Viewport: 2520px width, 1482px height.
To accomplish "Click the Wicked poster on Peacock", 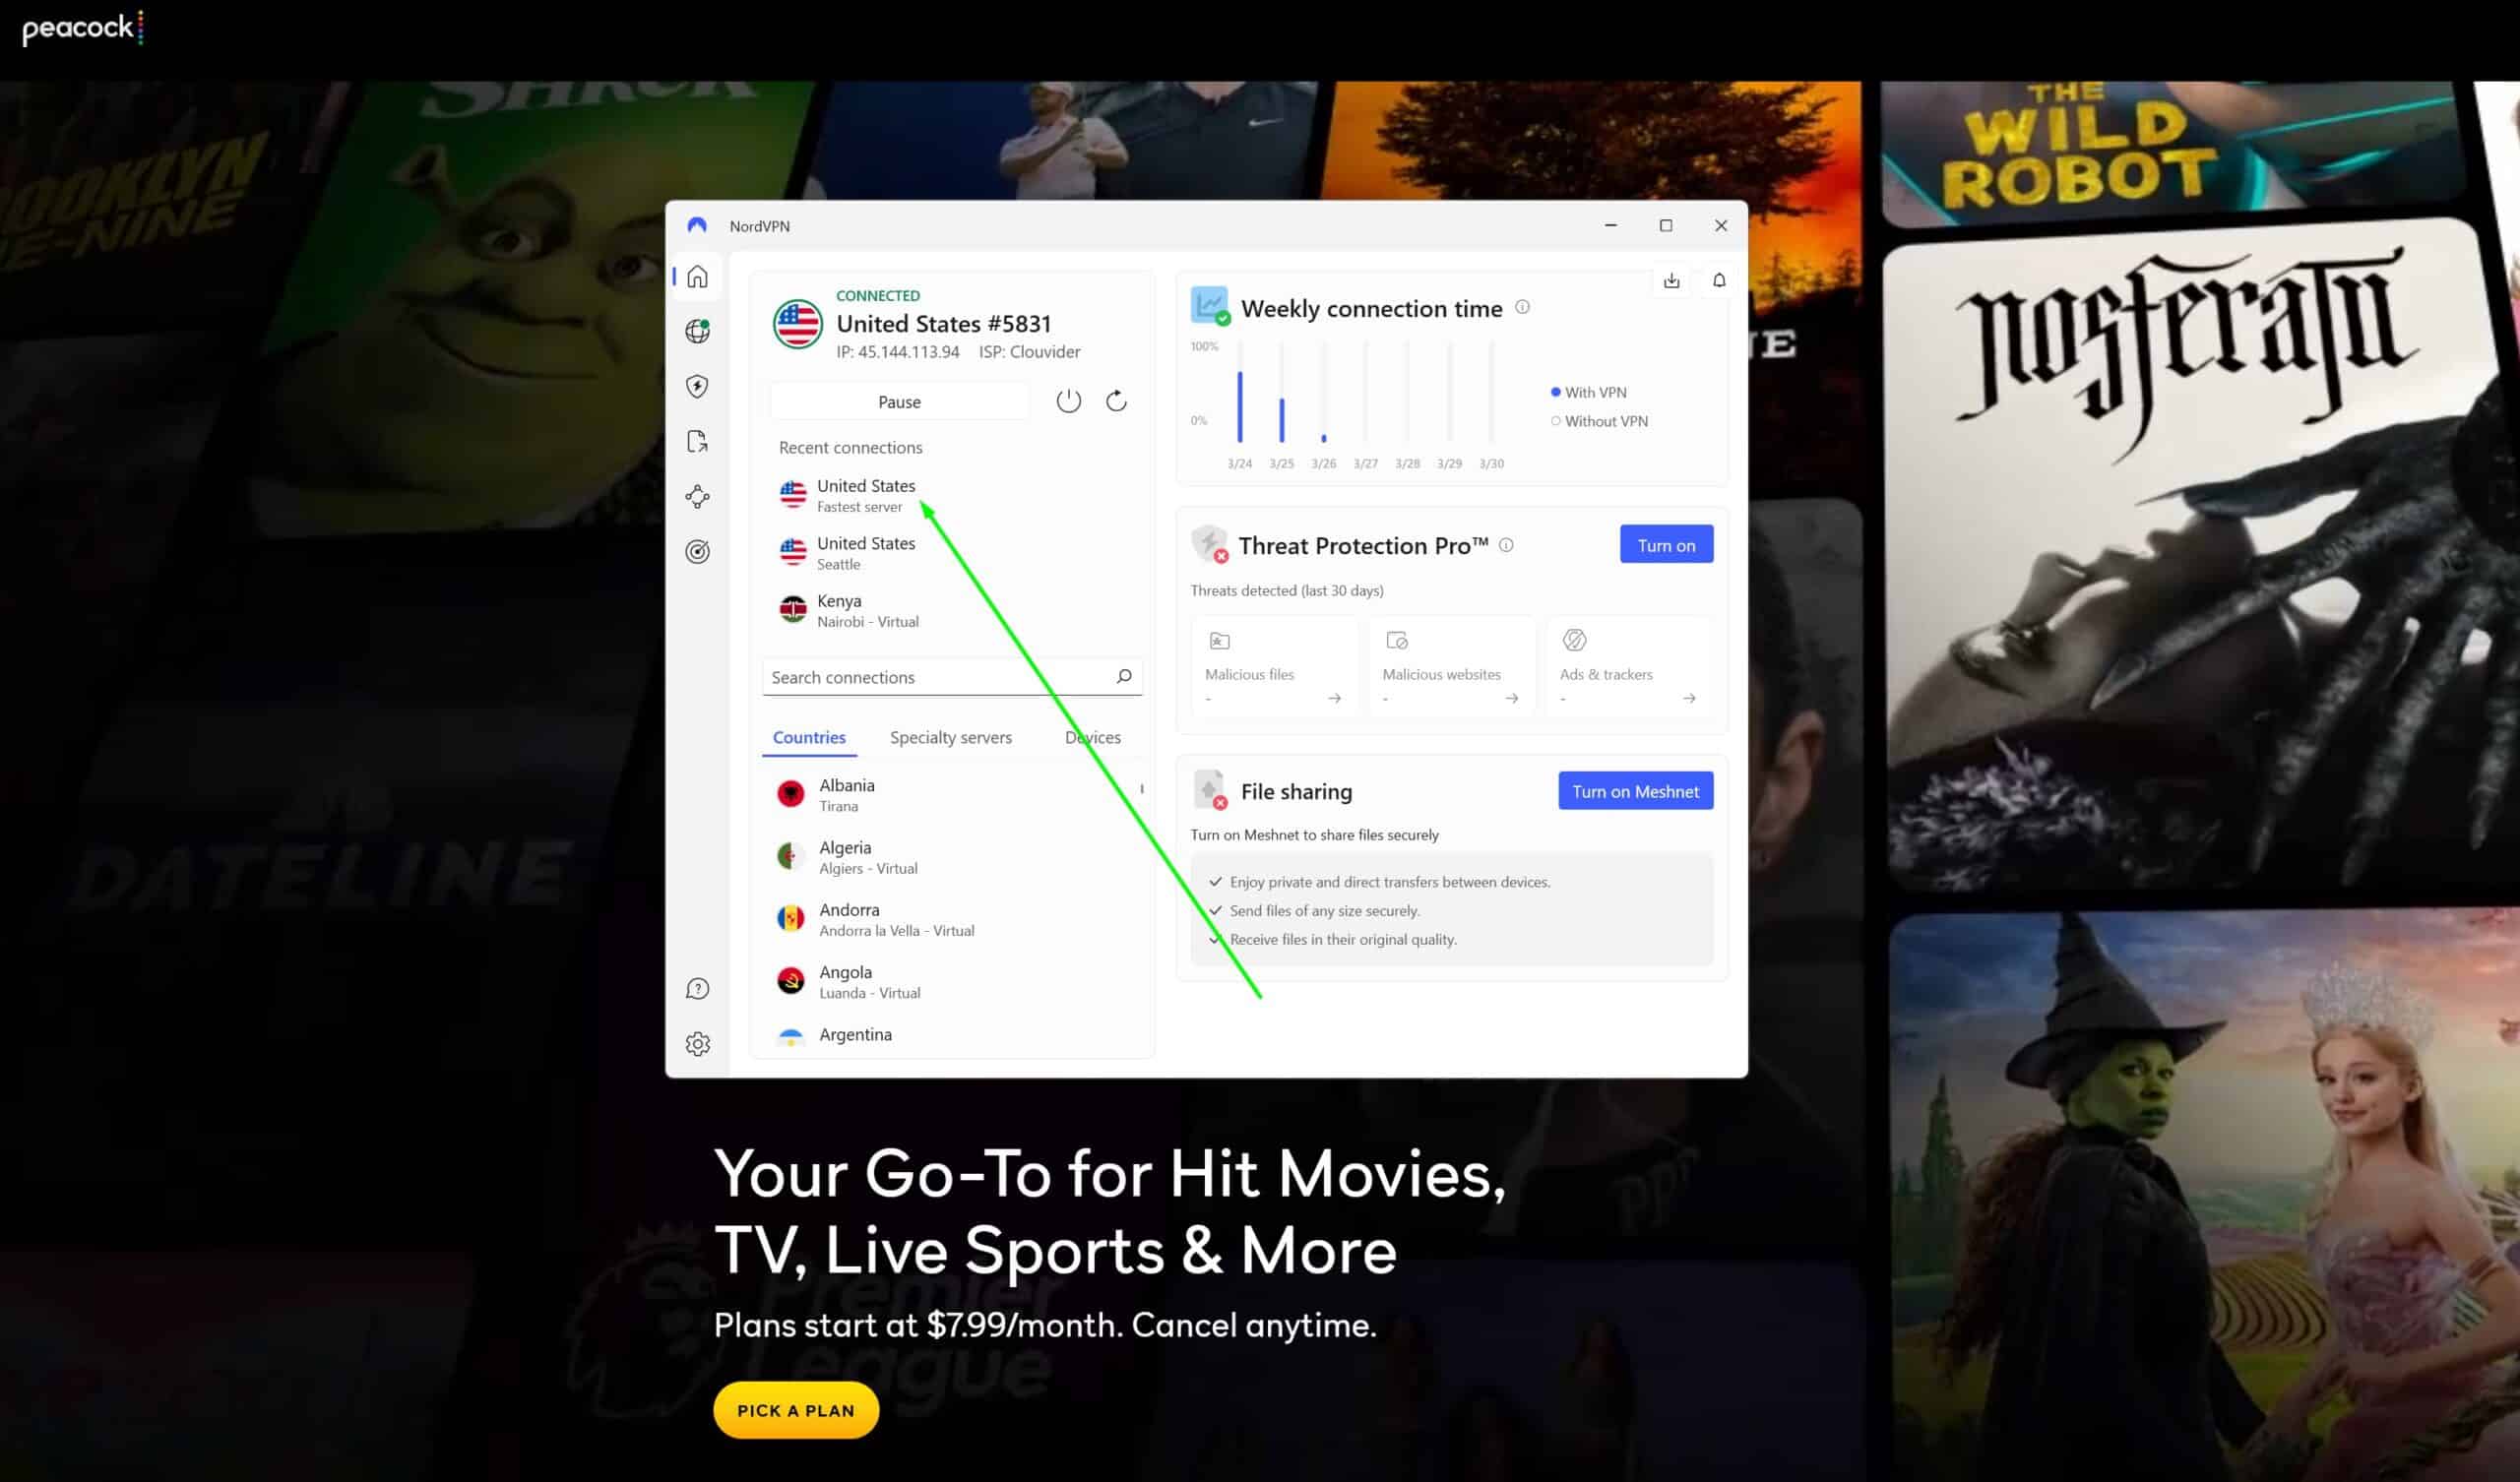I will click(2204, 1196).
